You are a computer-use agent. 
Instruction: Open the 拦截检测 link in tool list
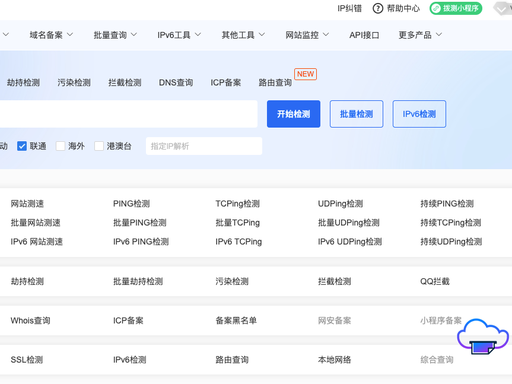[x=335, y=282]
